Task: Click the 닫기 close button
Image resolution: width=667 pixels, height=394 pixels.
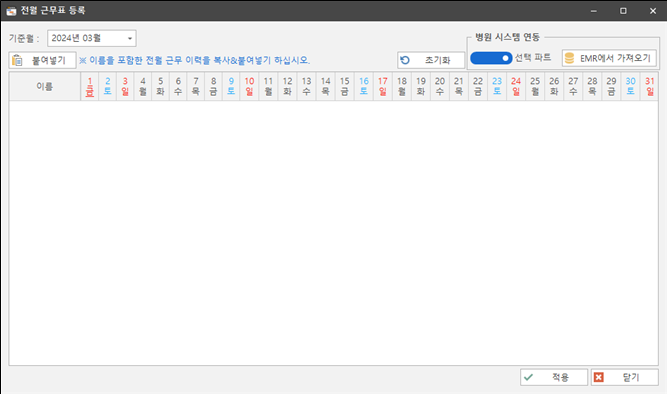Action: click(x=624, y=377)
